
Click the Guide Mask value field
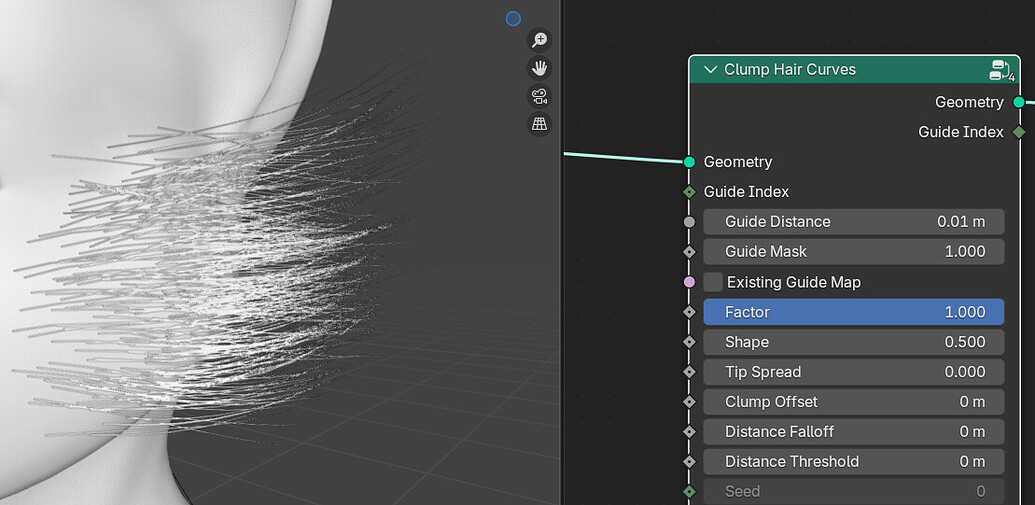tap(853, 252)
